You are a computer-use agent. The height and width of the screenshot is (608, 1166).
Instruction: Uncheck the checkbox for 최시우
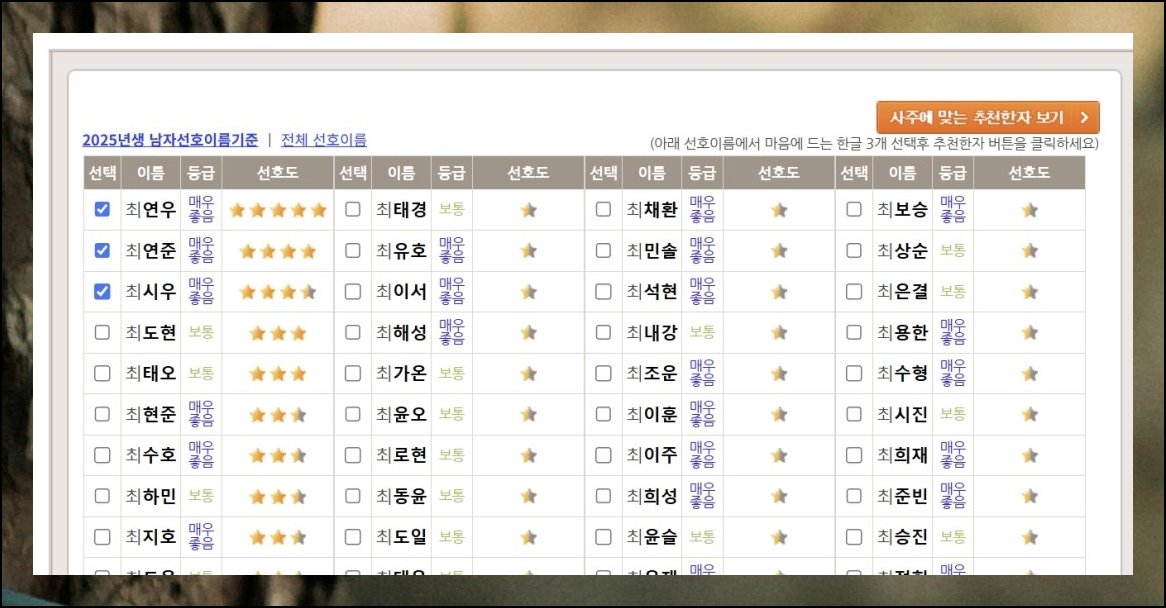click(x=103, y=291)
